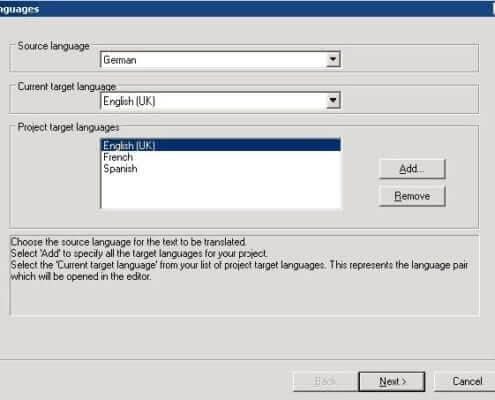This screenshot has height=400, width=495.
Task: Click the greyed-out Back button
Action: point(325,381)
